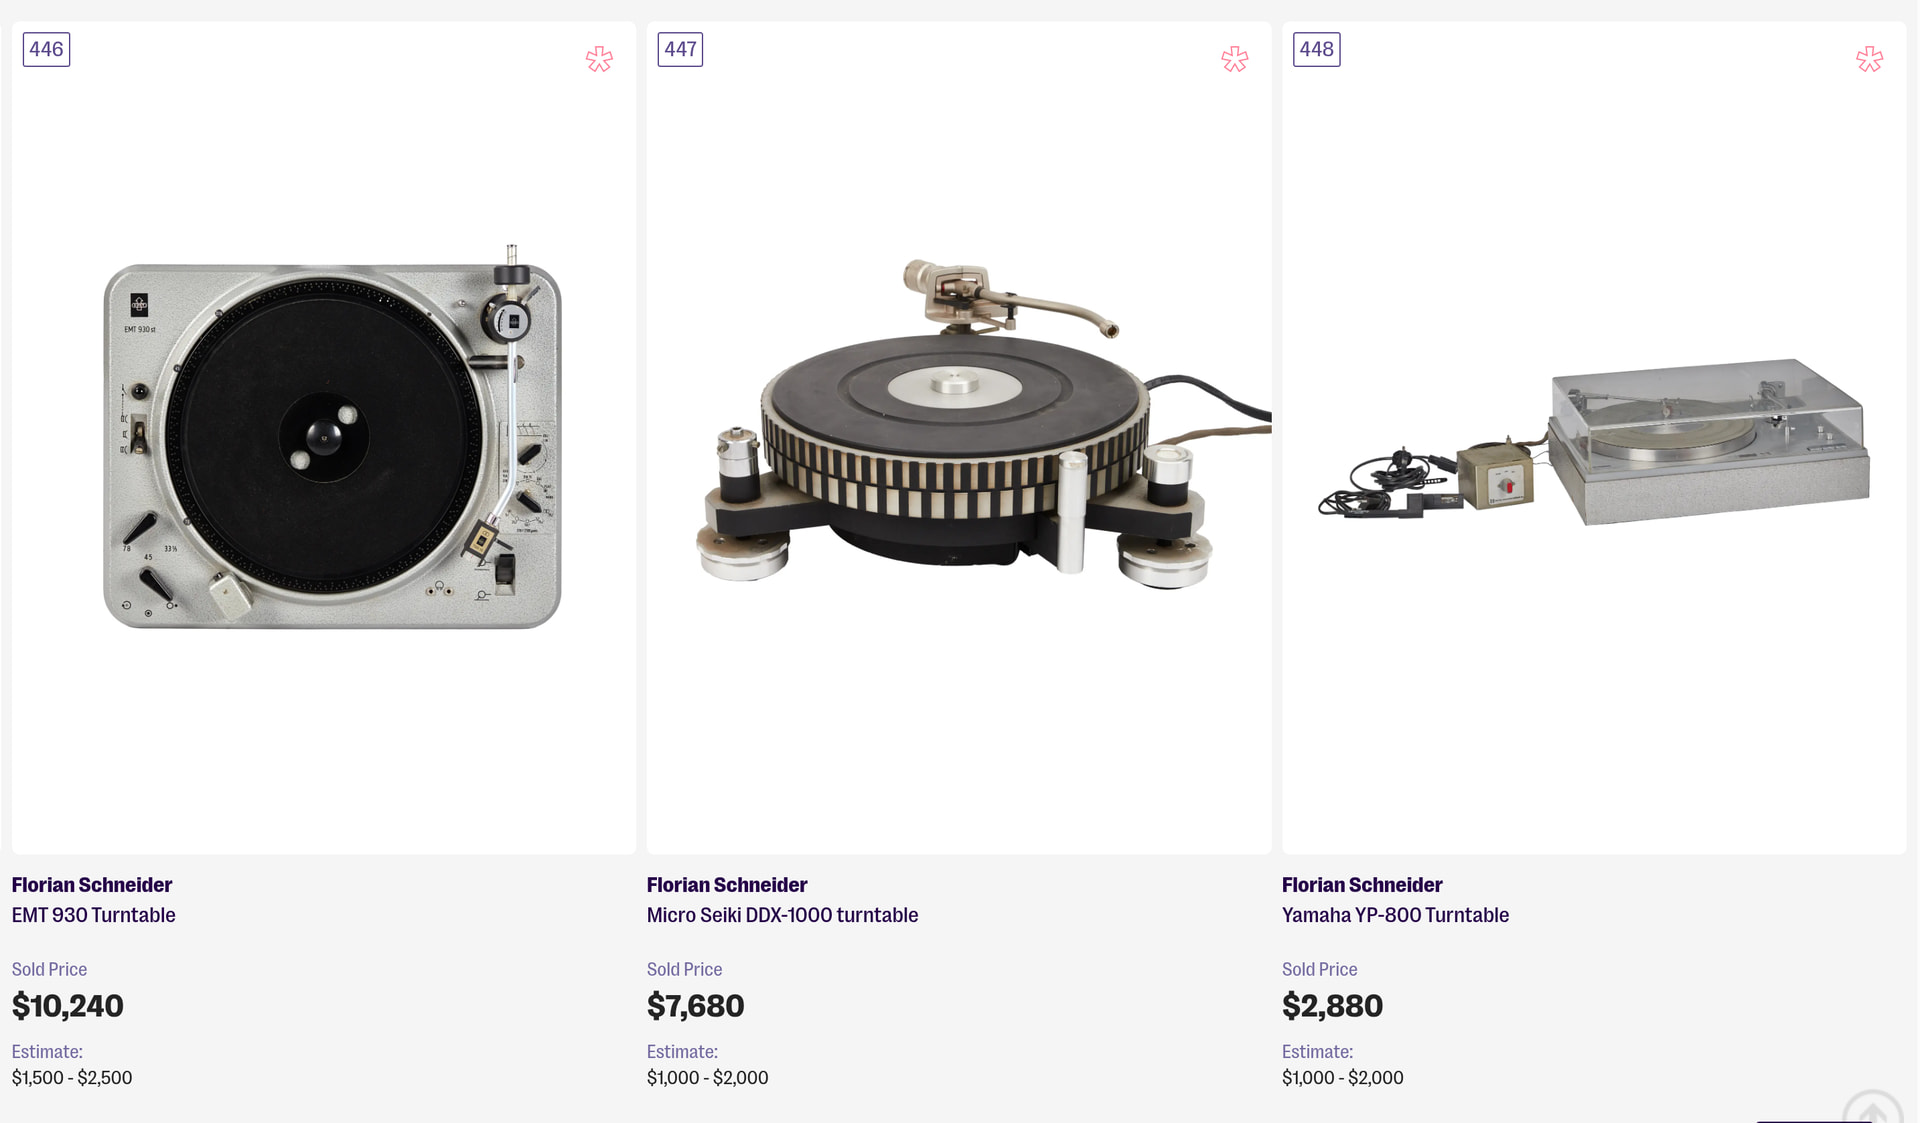Click lot number badge 446
Screen dimensions: 1920x1123
click(46, 49)
